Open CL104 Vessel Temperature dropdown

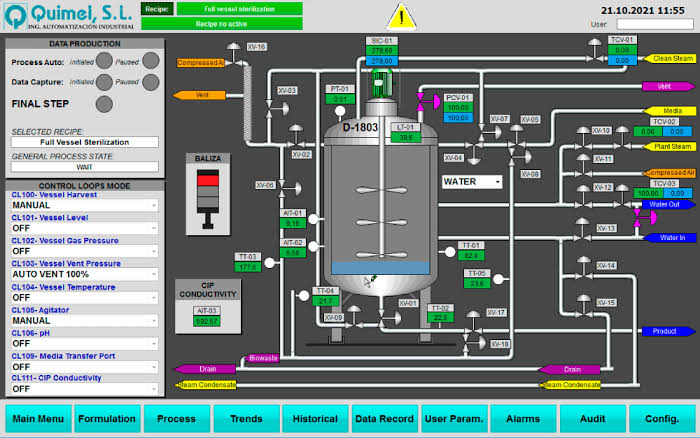pyautogui.click(x=84, y=297)
